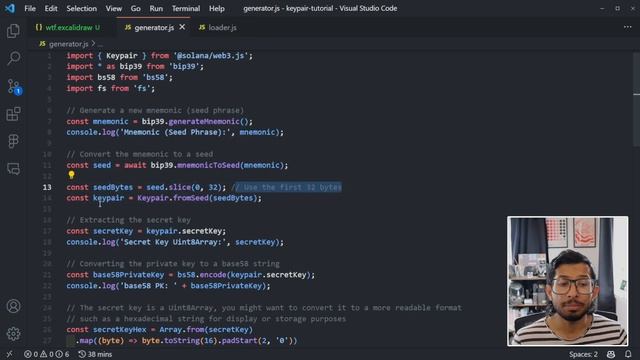The height and width of the screenshot is (360, 640).
Task: Maximize the VS Code window
Action: [x=618, y=8]
